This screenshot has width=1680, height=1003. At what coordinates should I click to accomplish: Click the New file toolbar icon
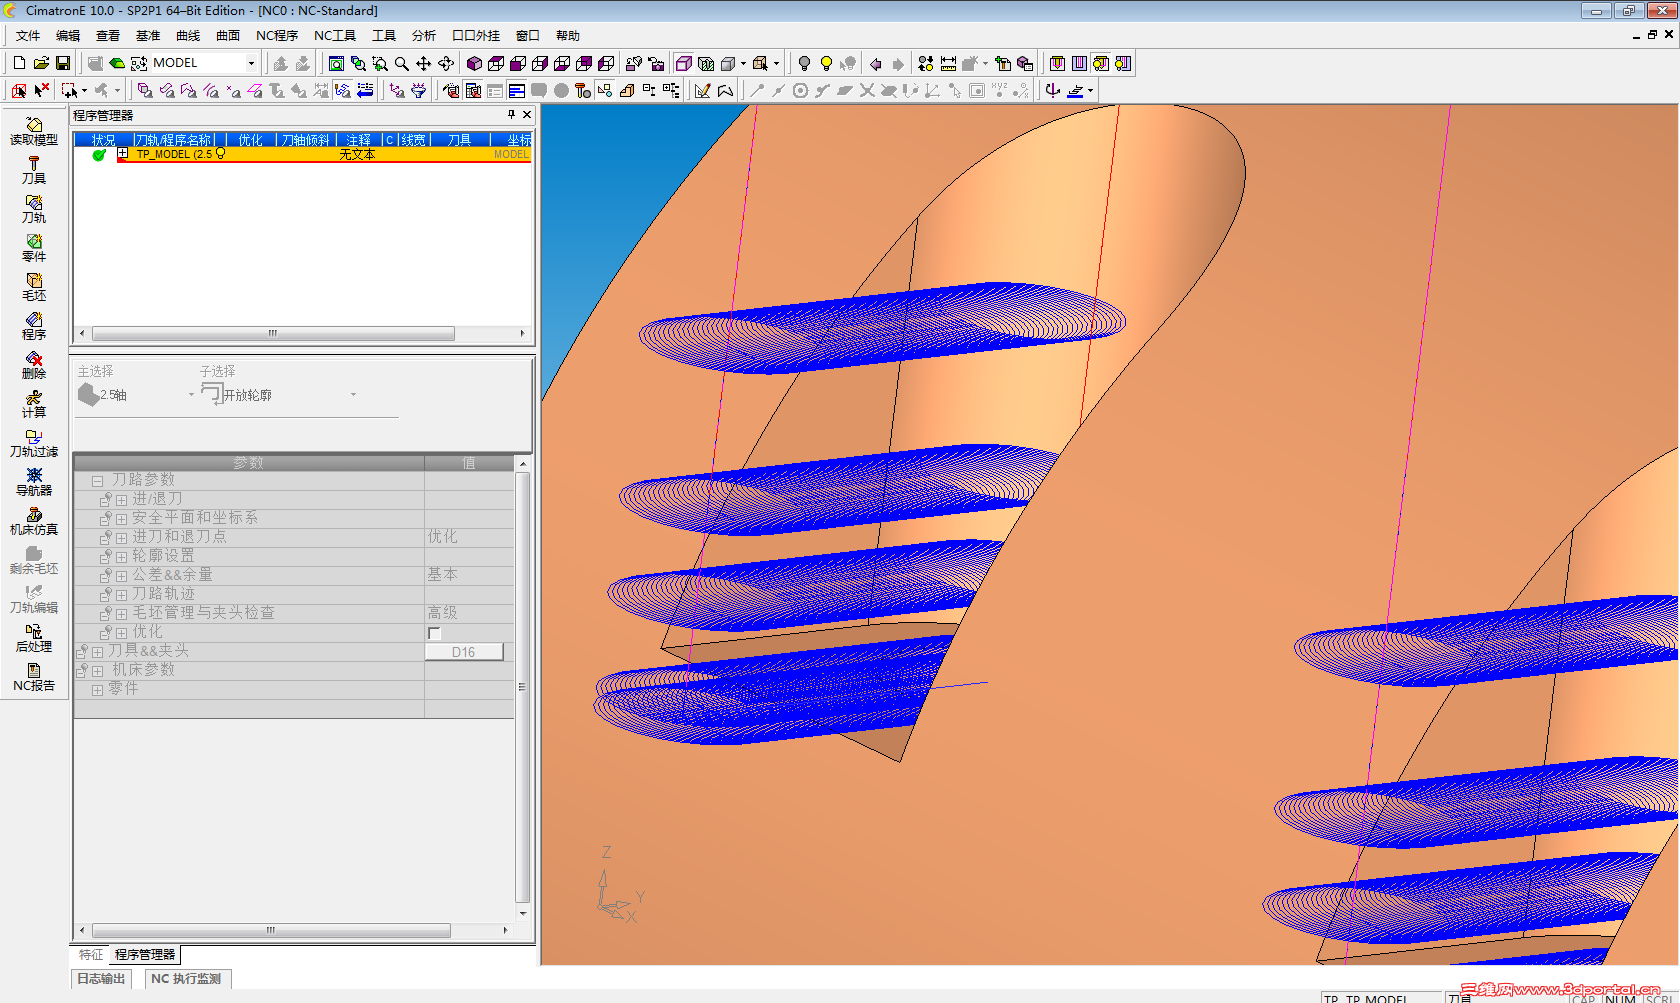pos(19,63)
